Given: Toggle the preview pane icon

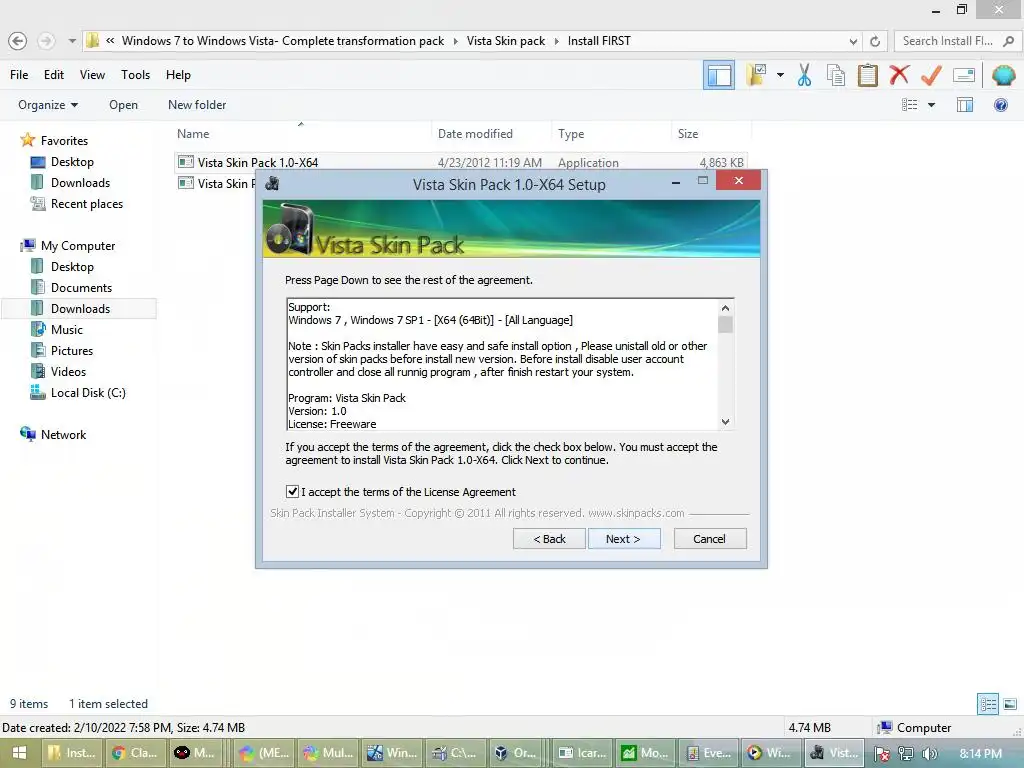Looking at the screenshot, I should pyautogui.click(x=965, y=104).
